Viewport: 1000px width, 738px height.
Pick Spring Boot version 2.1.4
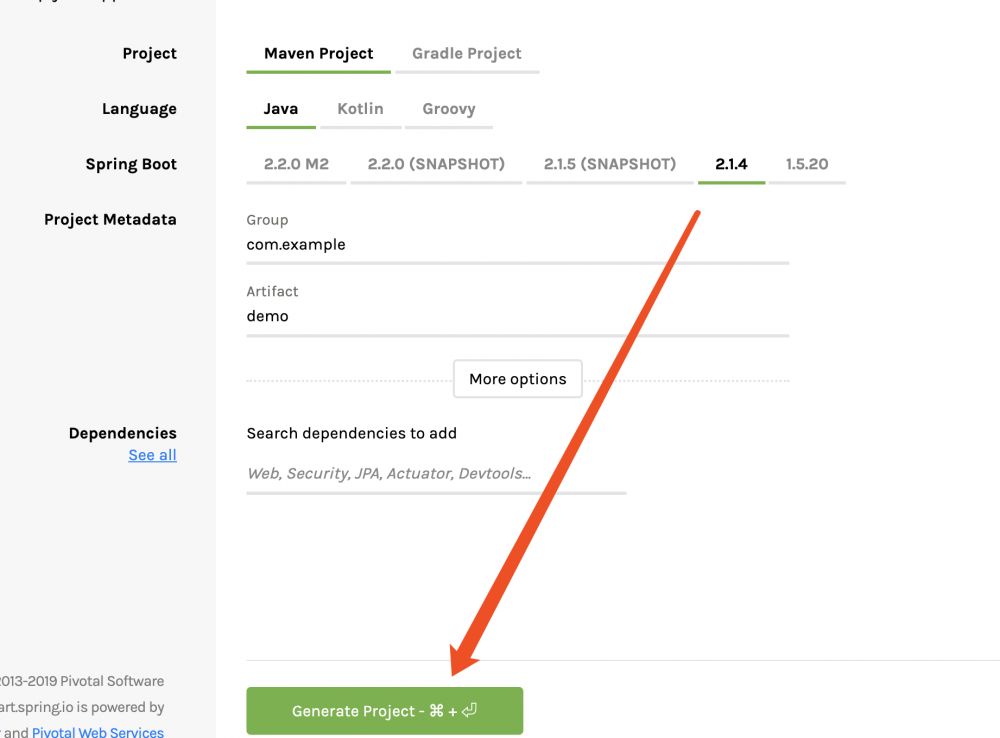(731, 164)
